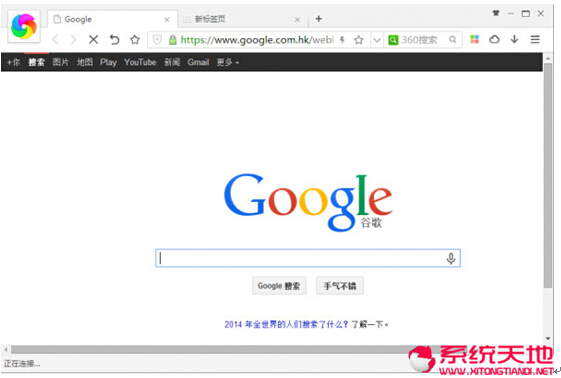Bookmark page with address bar star
This screenshot has width=561, height=378.
tap(358, 40)
